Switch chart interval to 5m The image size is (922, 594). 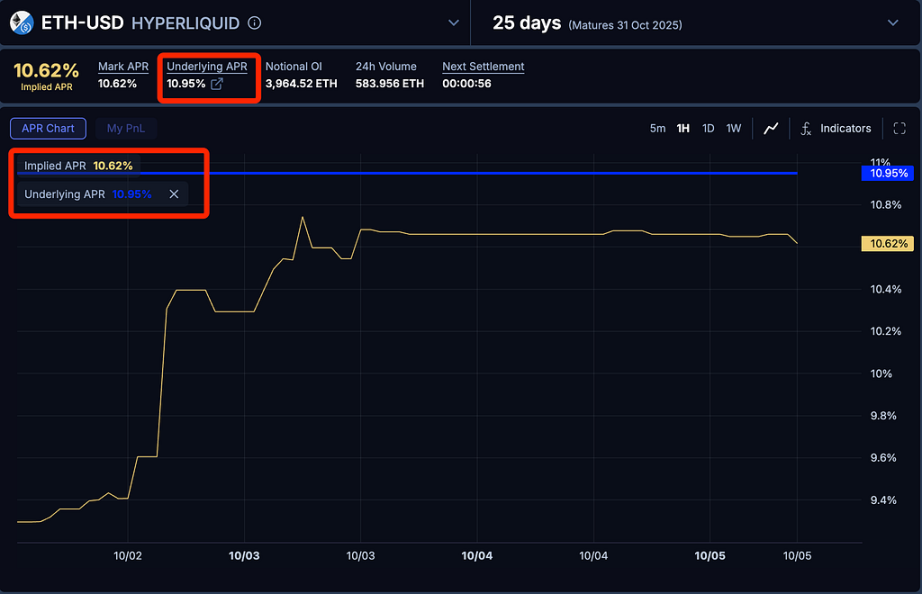(657, 128)
